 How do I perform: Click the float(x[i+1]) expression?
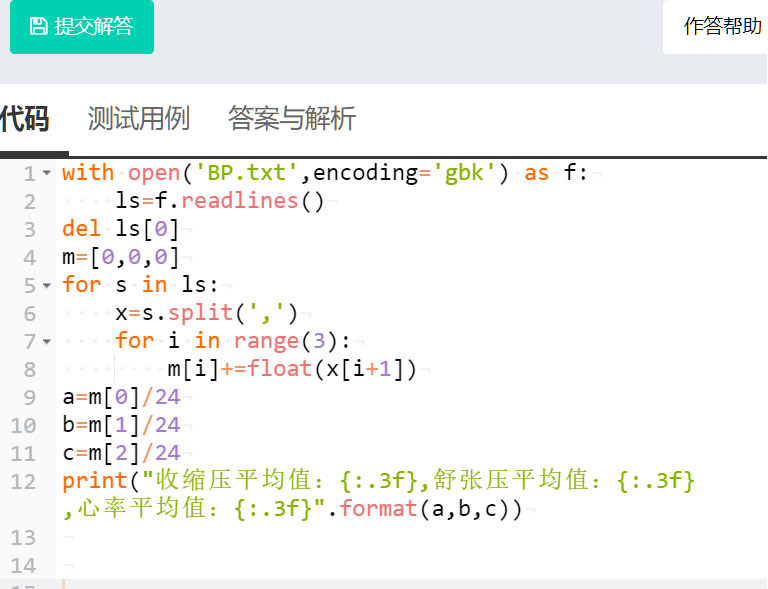click(332, 369)
